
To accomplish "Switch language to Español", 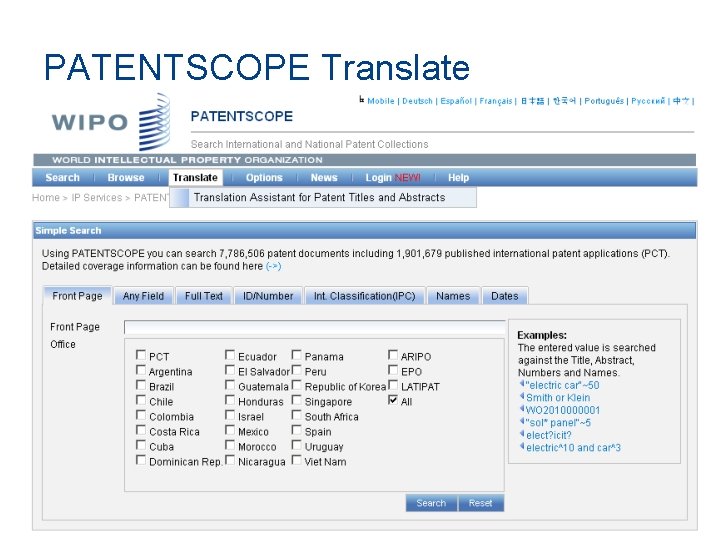I will [456, 101].
